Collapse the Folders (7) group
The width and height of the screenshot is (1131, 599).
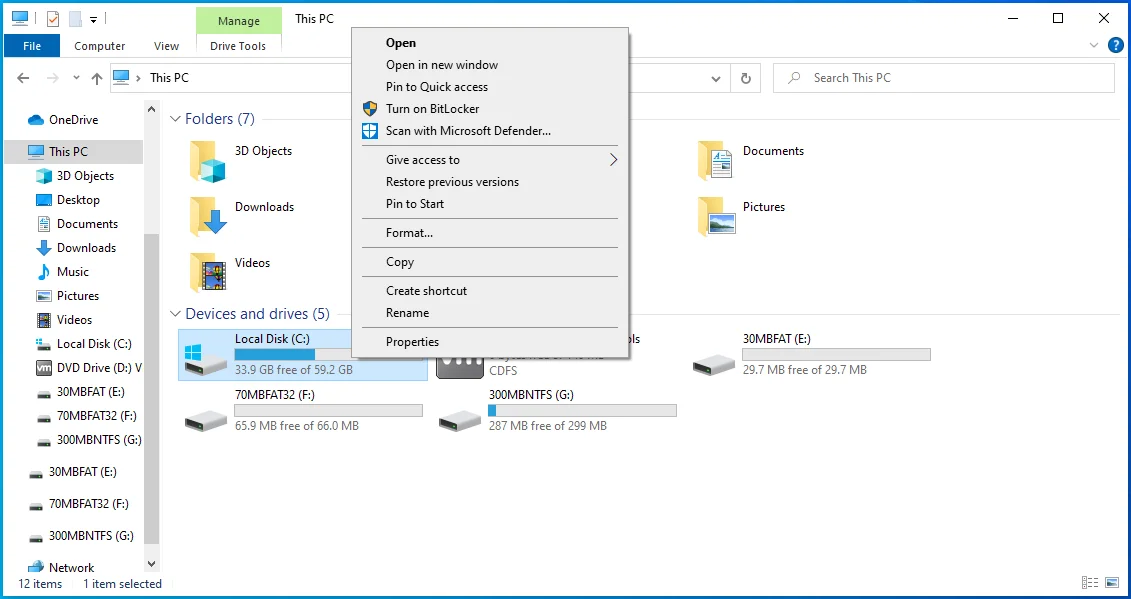[x=175, y=118]
